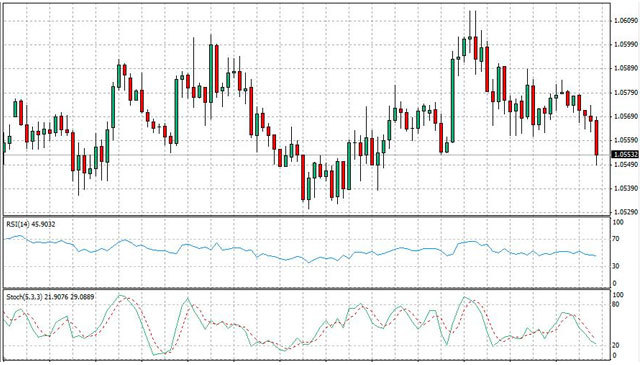Click the 1.05390 price axis label
The width and height of the screenshot is (640, 365).
tap(625, 188)
